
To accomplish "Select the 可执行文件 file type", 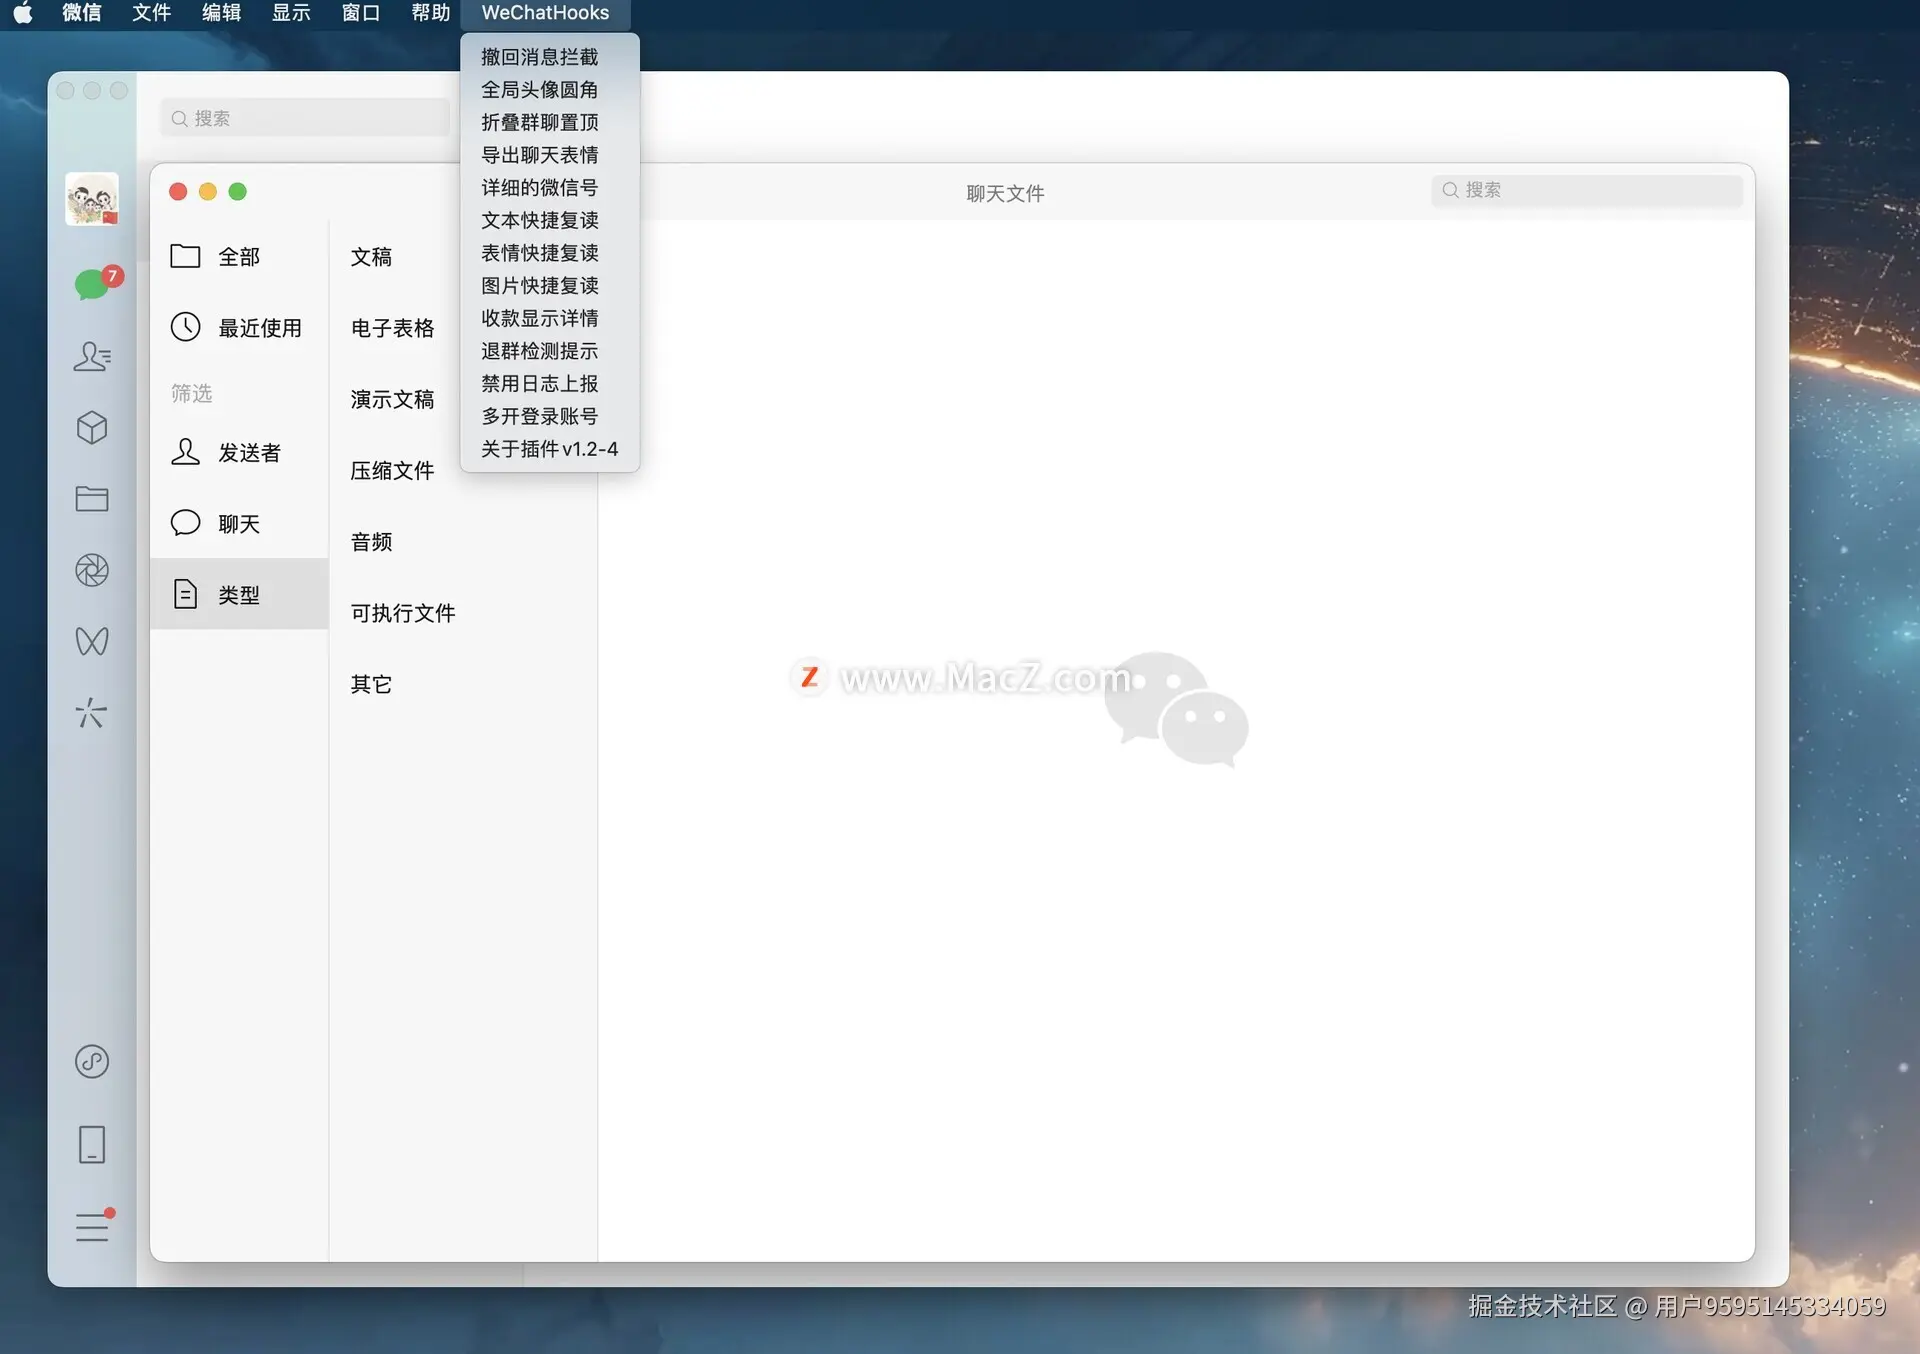I will tap(402, 613).
